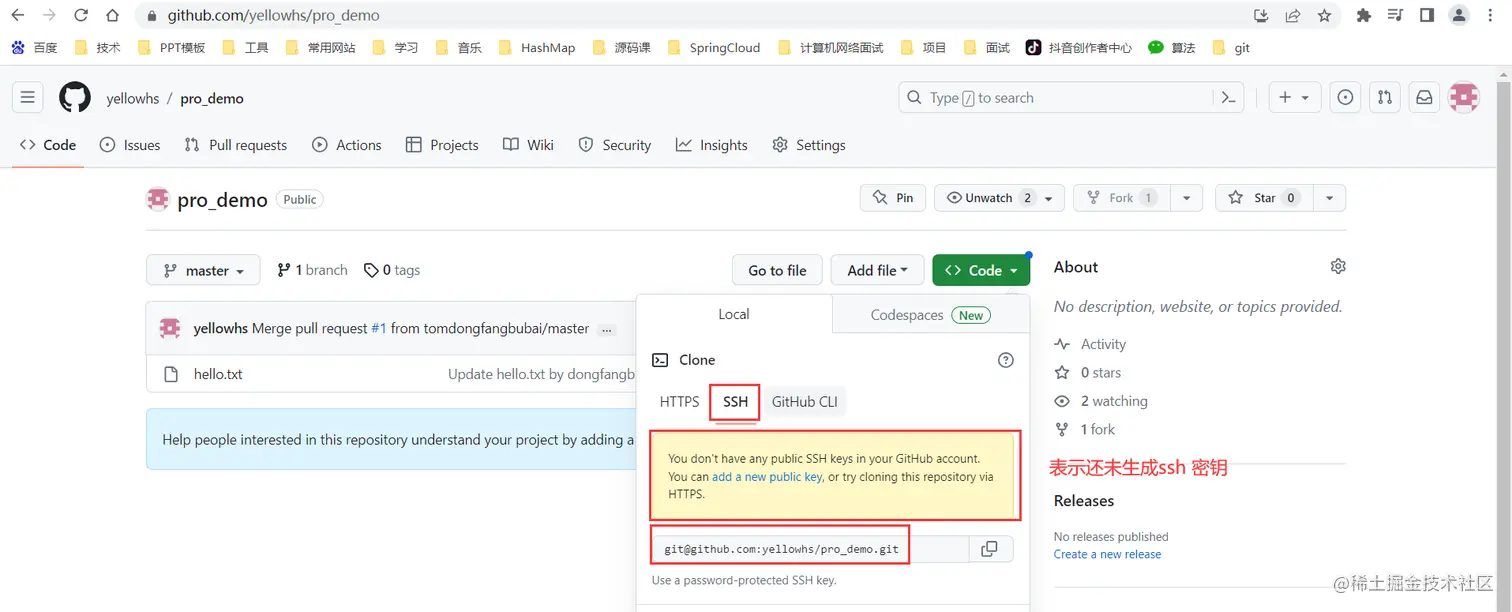Screen dimensions: 1512x612
Task: Open Chrome side panel icon
Action: [x=1427, y=15]
